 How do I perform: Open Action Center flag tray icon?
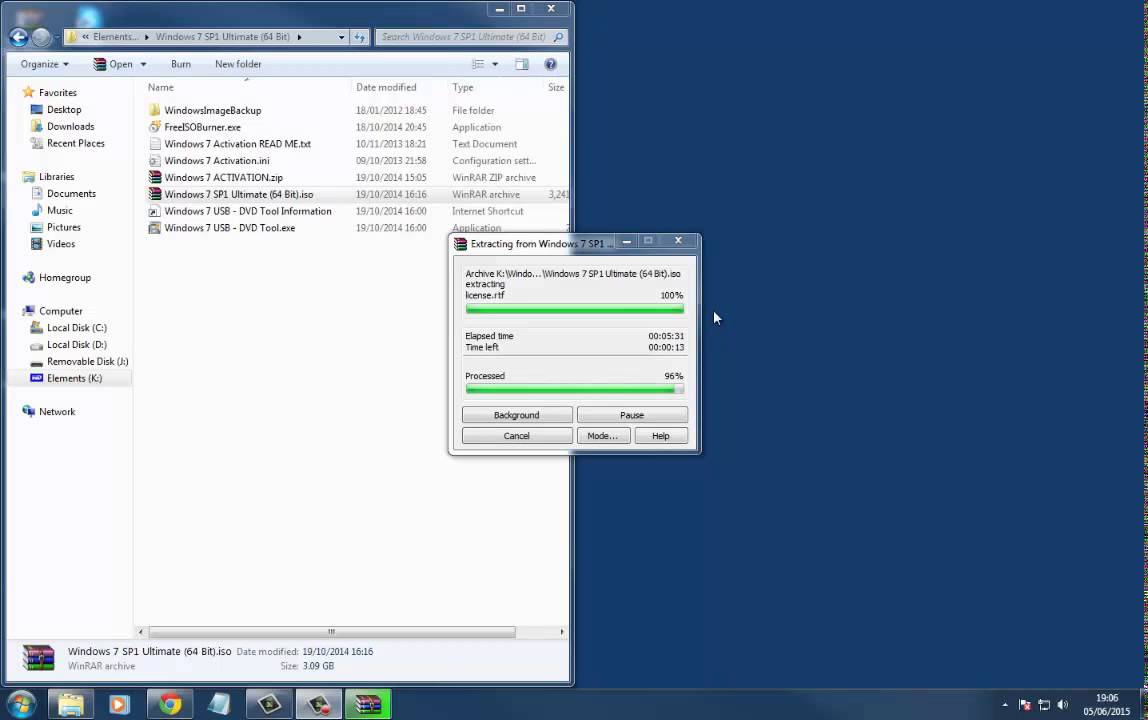[1025, 705]
